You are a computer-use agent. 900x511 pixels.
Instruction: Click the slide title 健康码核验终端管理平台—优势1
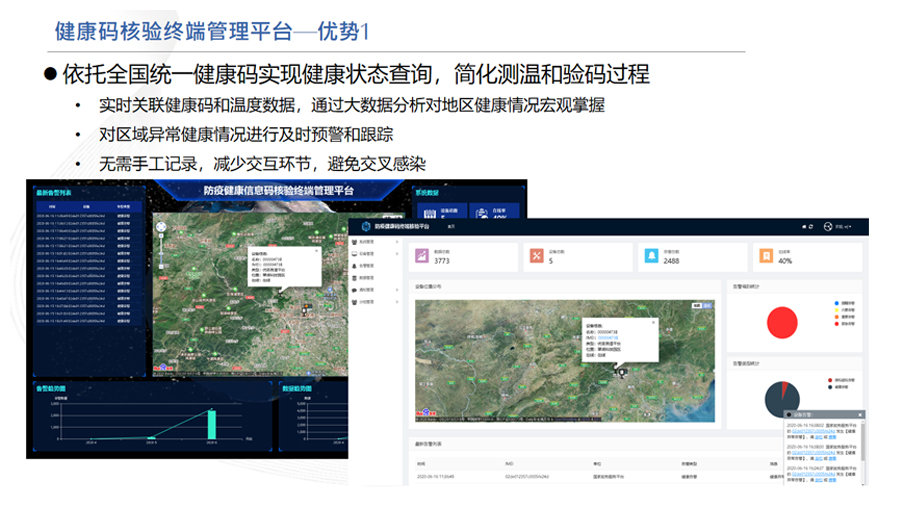click(212, 31)
